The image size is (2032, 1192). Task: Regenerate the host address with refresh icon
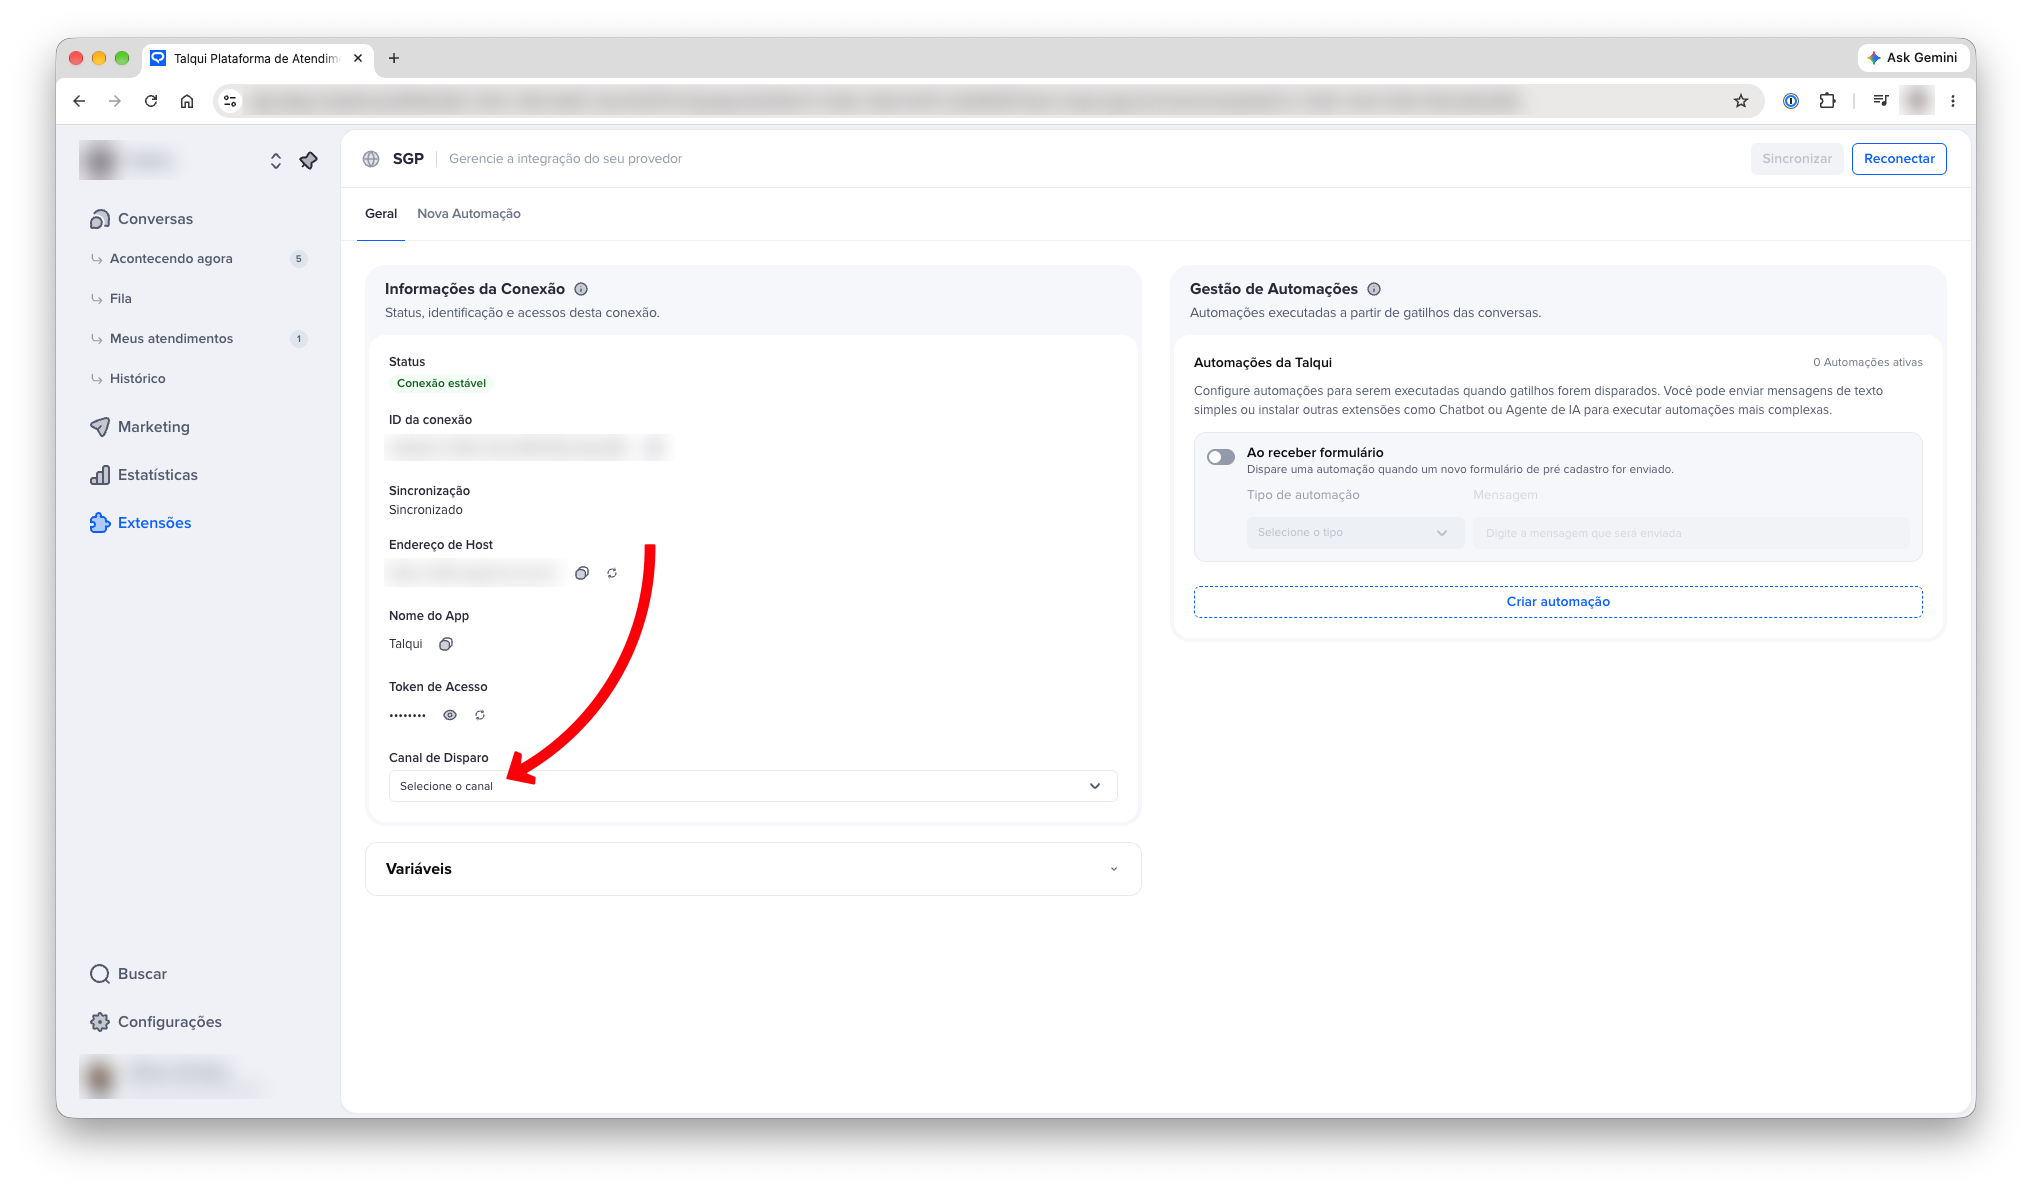pos(612,573)
